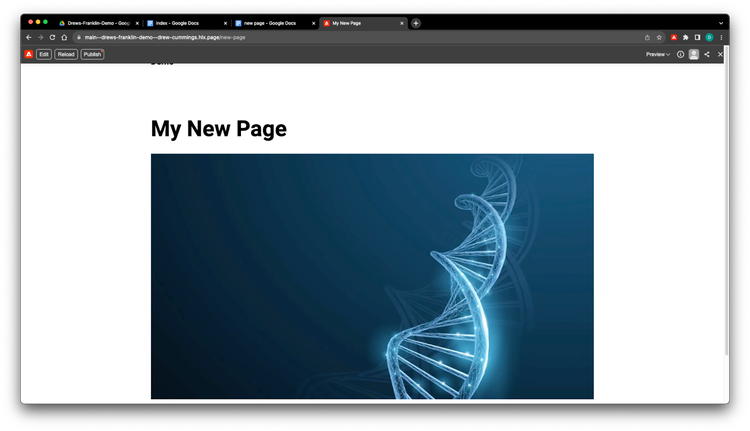
Task: Close the My New Page tab
Action: click(402, 23)
